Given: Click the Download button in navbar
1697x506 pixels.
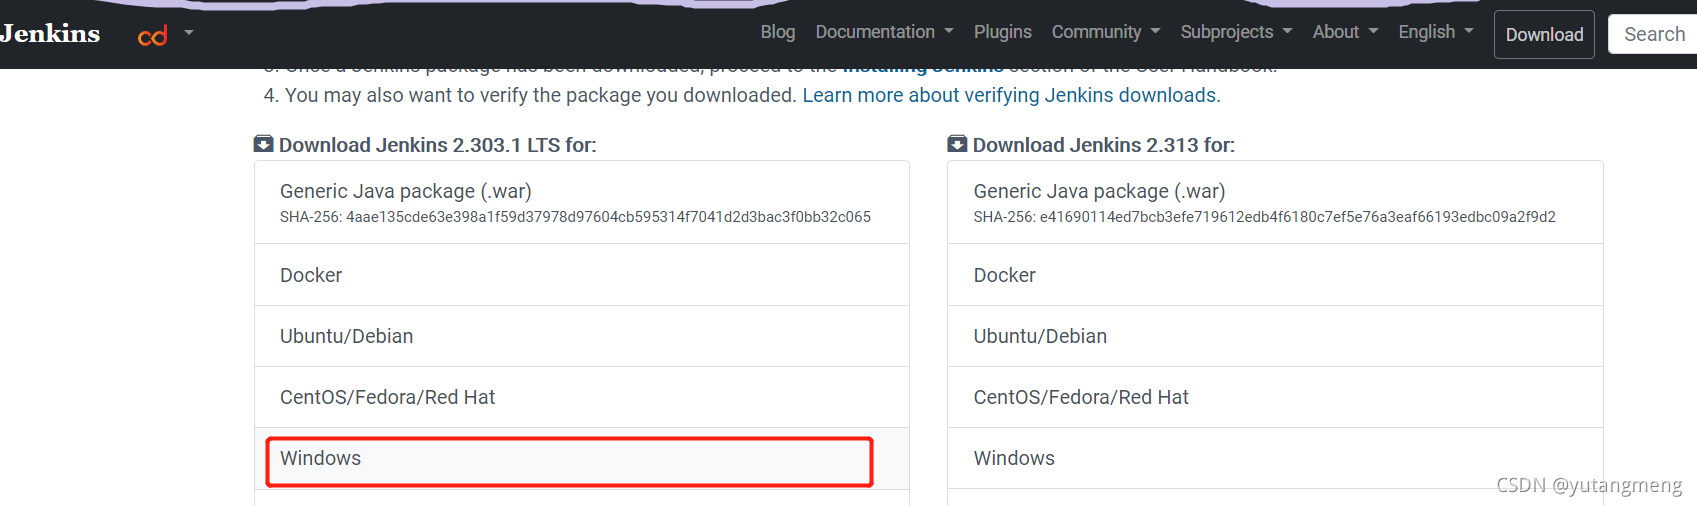Looking at the screenshot, I should [x=1544, y=35].
